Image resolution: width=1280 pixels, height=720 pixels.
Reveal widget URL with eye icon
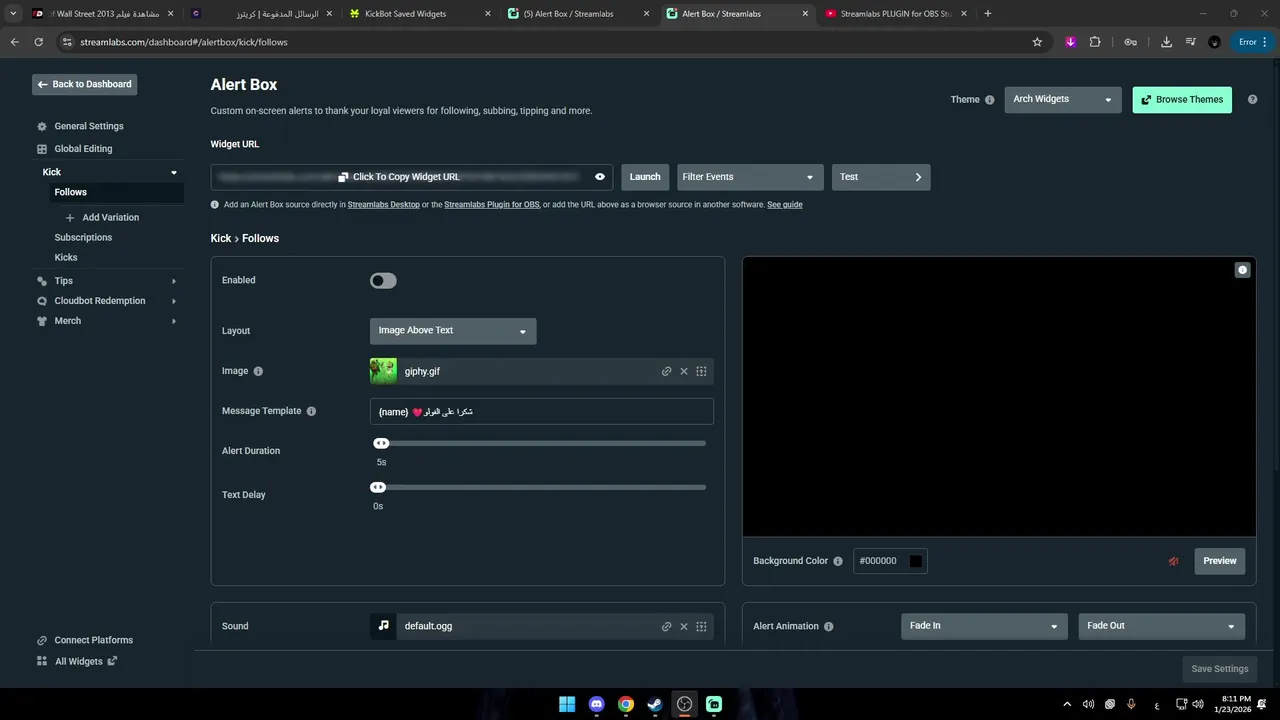(x=600, y=177)
